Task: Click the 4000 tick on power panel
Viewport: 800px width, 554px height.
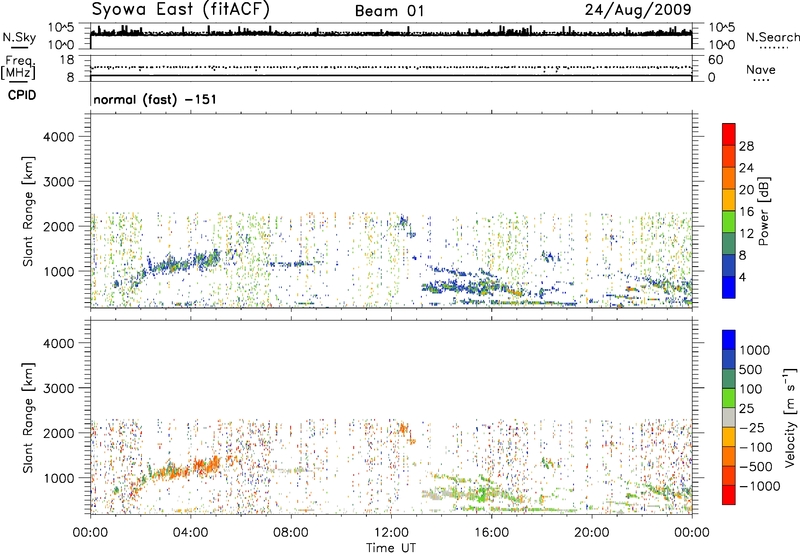Action: point(58,137)
